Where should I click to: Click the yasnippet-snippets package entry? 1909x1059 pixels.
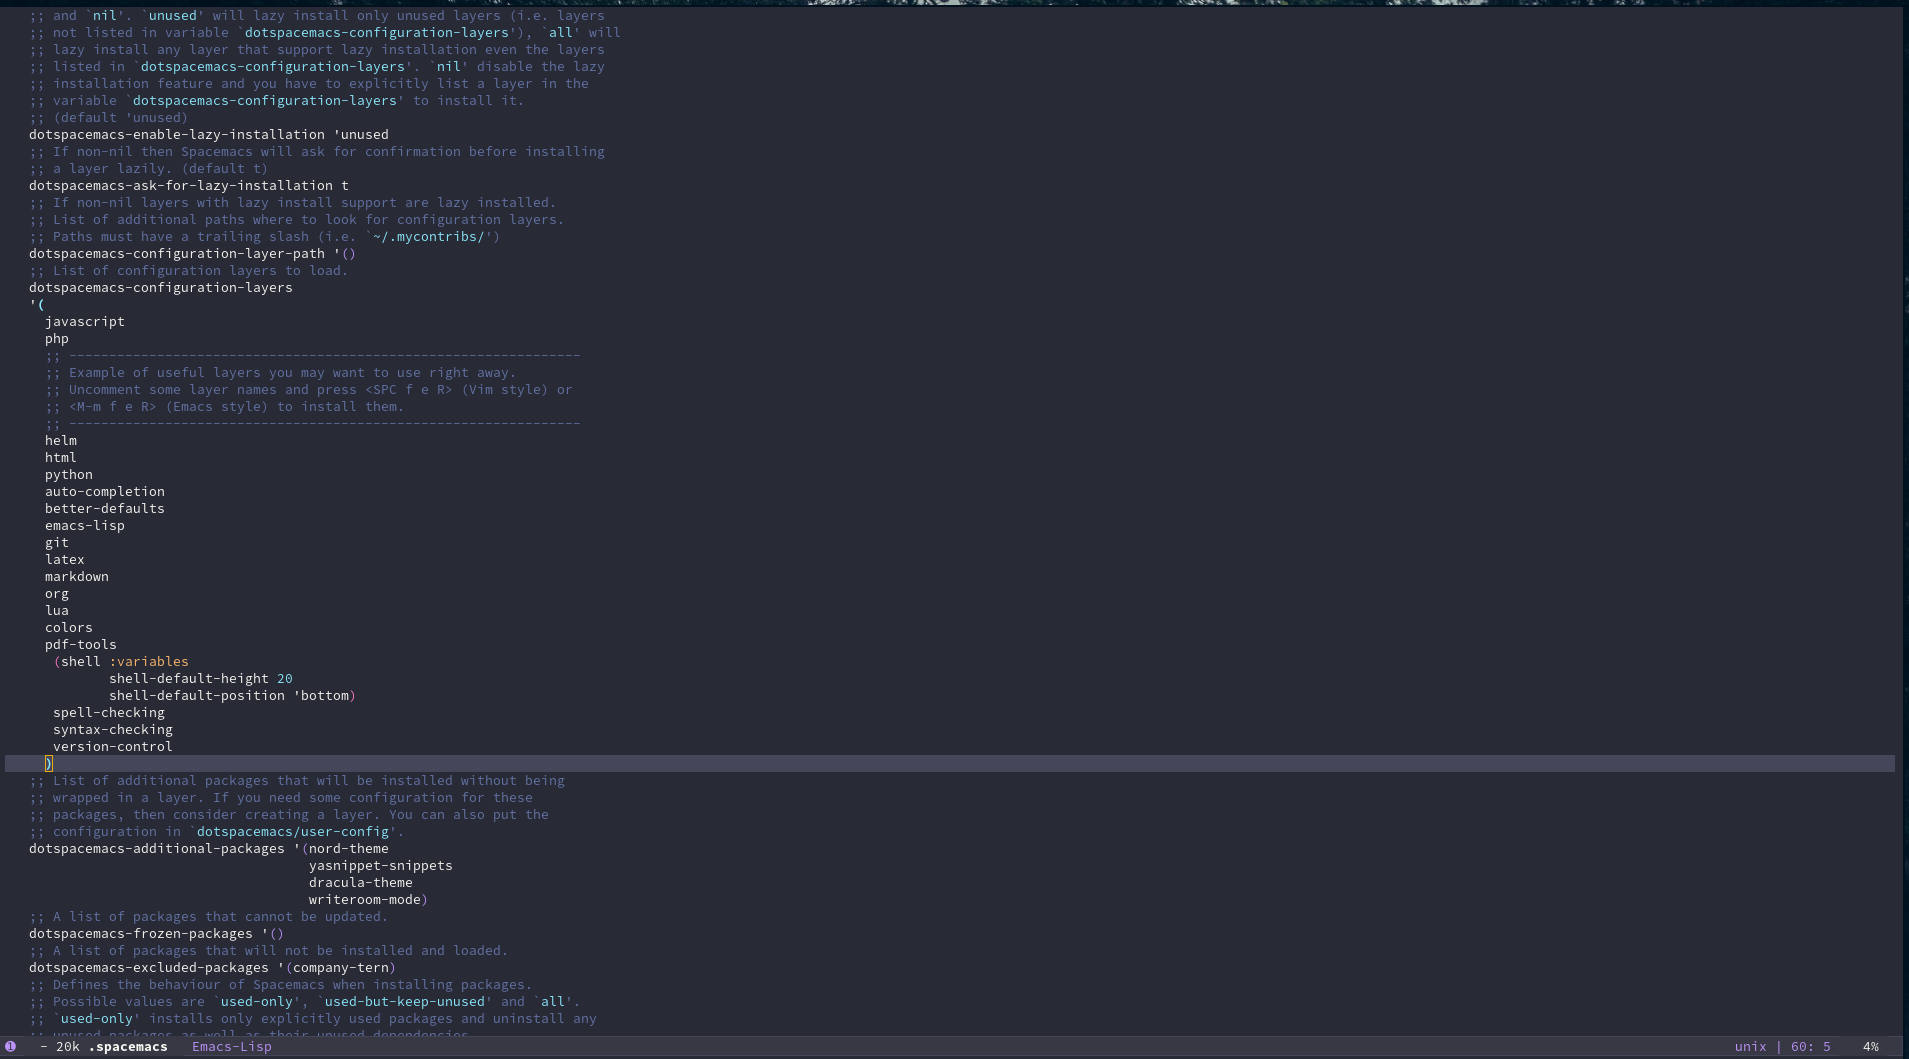tap(381, 865)
